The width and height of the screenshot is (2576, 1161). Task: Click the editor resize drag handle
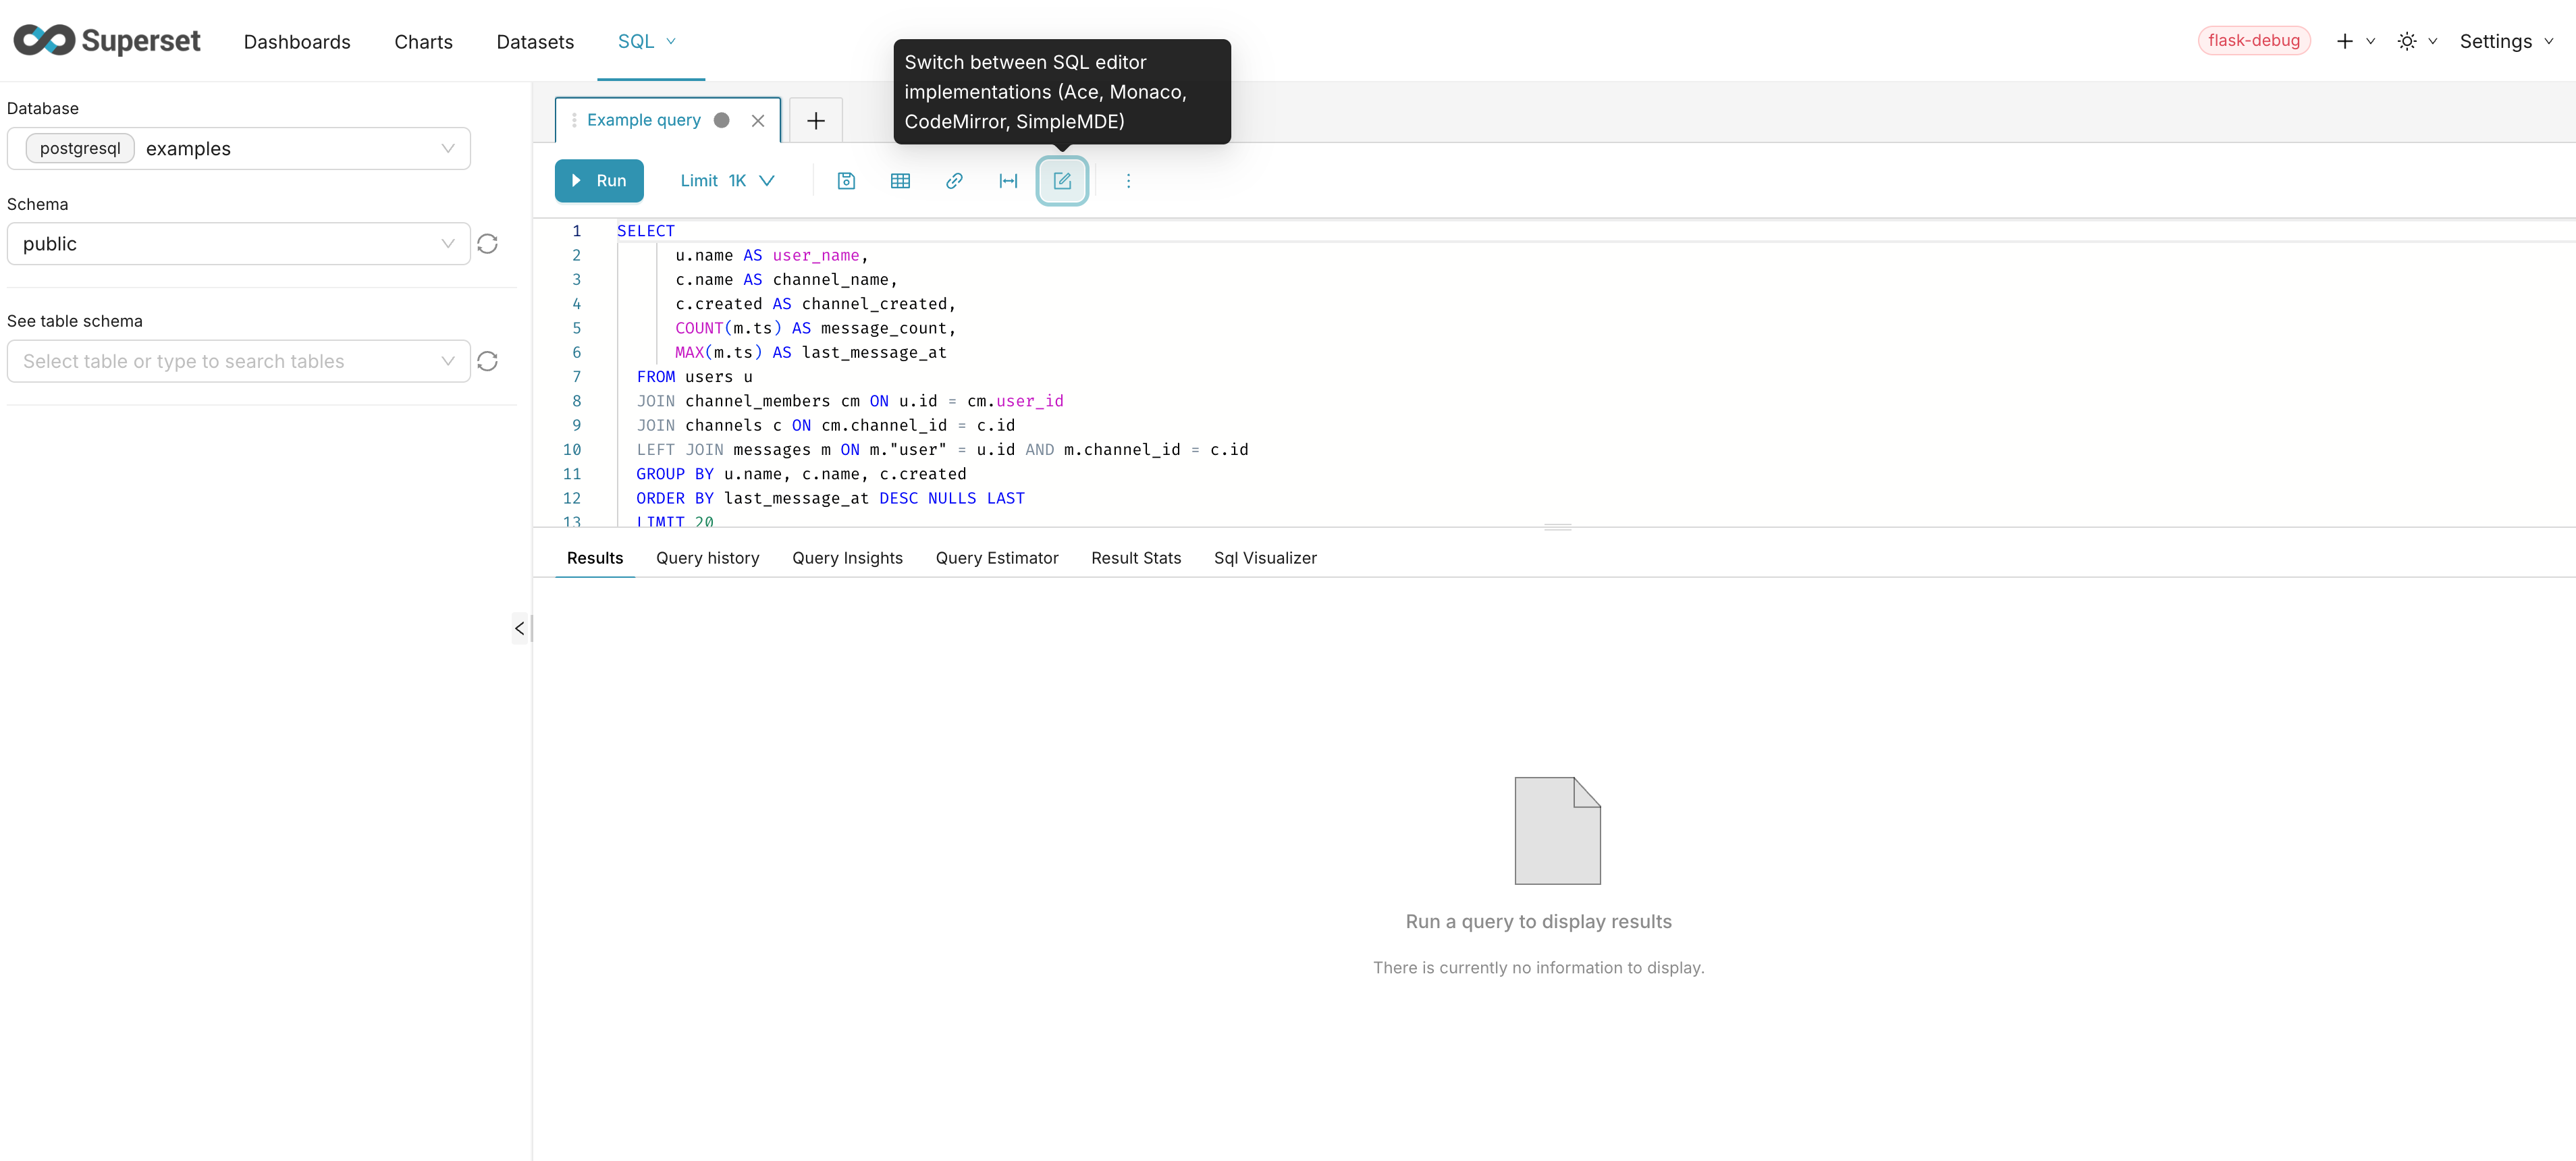point(1557,527)
